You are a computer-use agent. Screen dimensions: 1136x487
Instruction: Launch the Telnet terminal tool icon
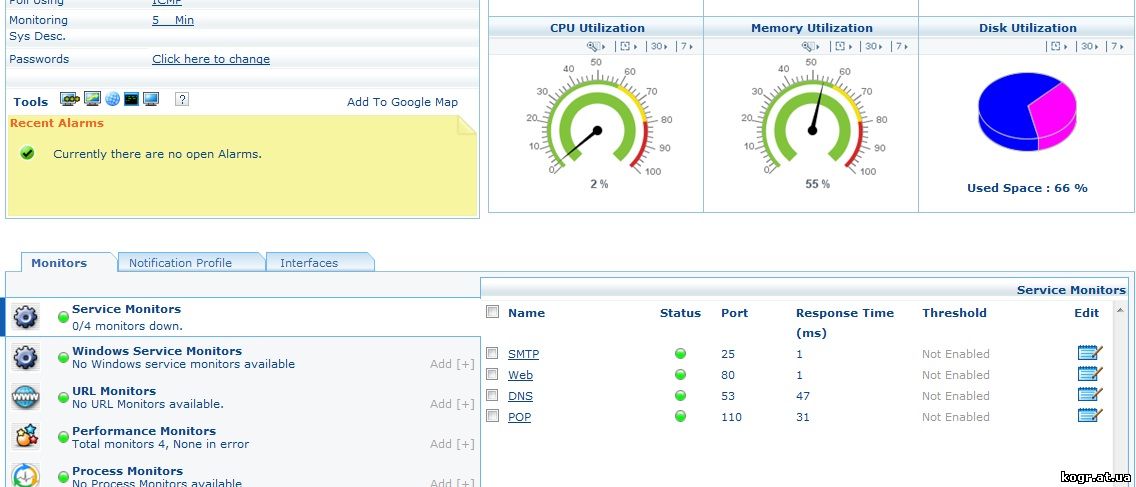tap(131, 99)
